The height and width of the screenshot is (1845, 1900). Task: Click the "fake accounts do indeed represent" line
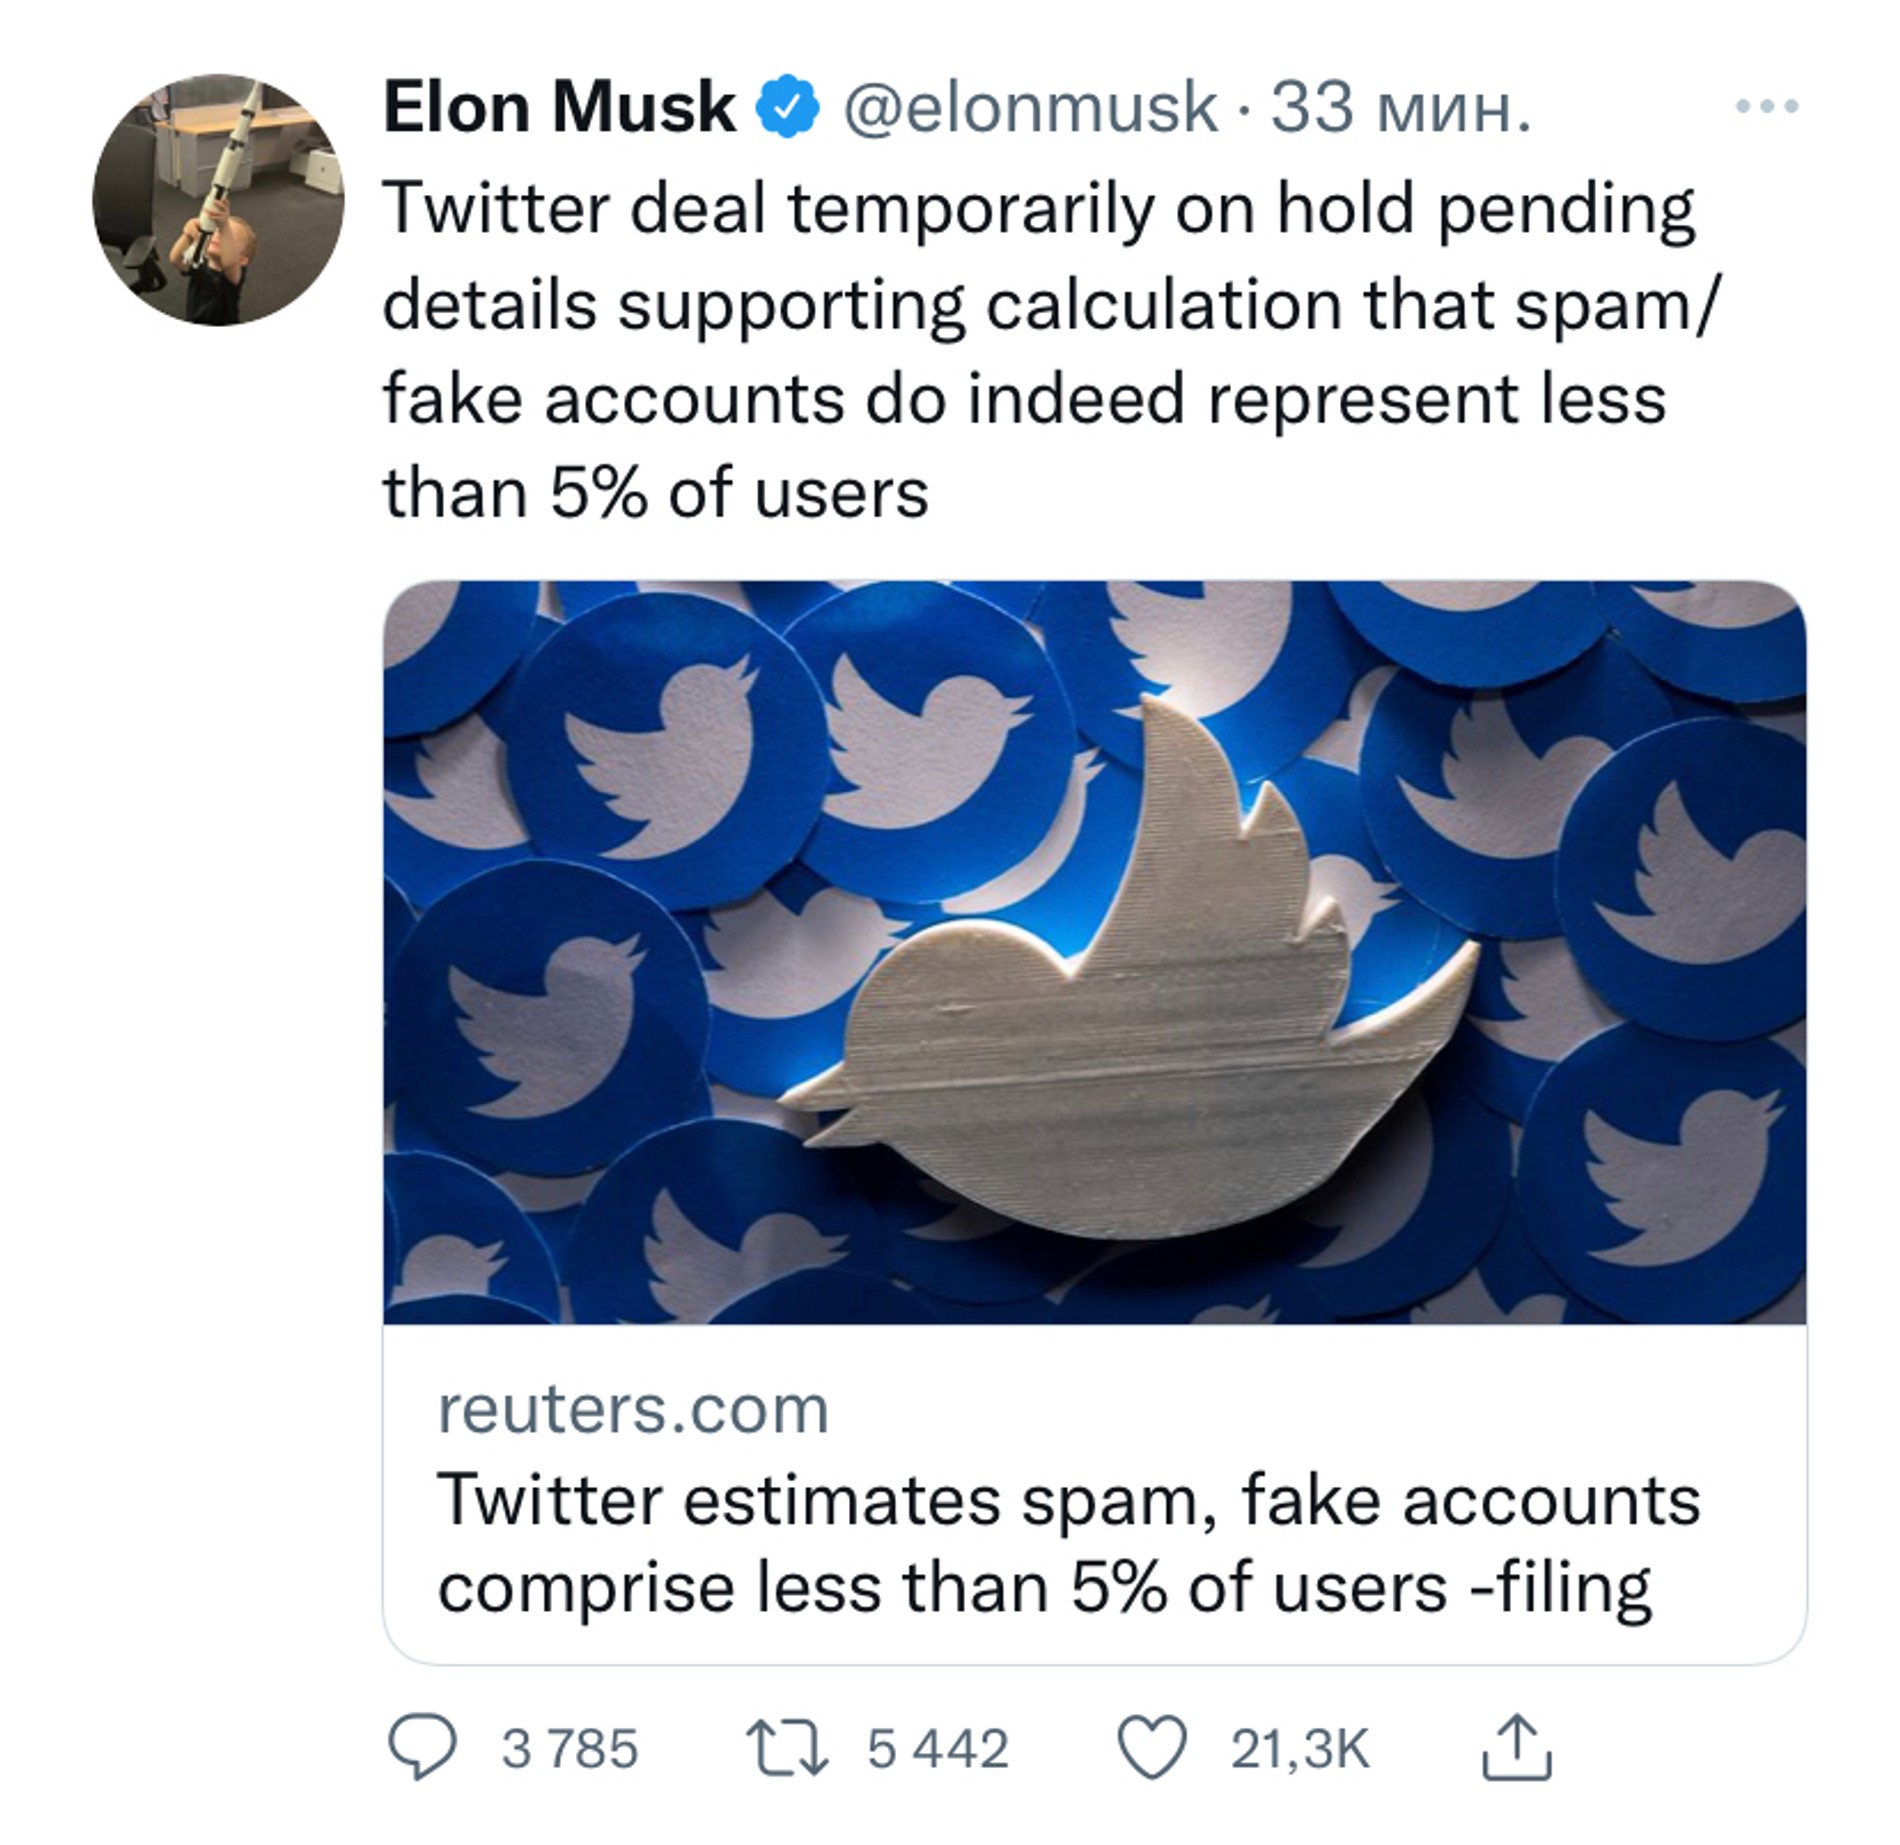(x=1024, y=400)
